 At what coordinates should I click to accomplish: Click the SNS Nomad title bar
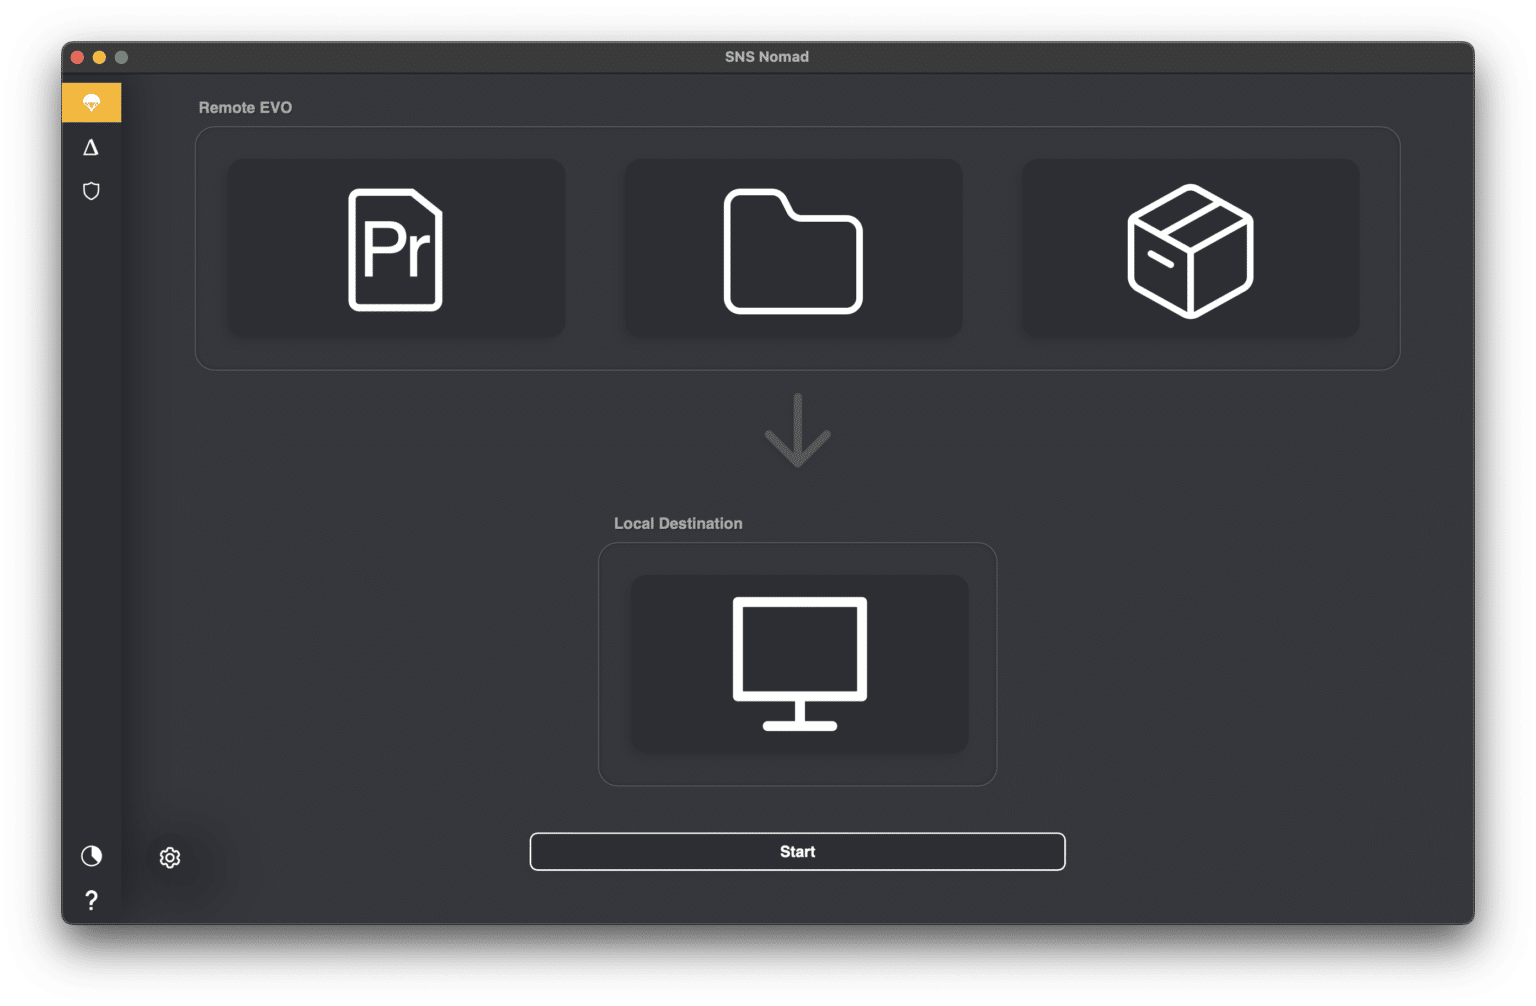point(766,56)
